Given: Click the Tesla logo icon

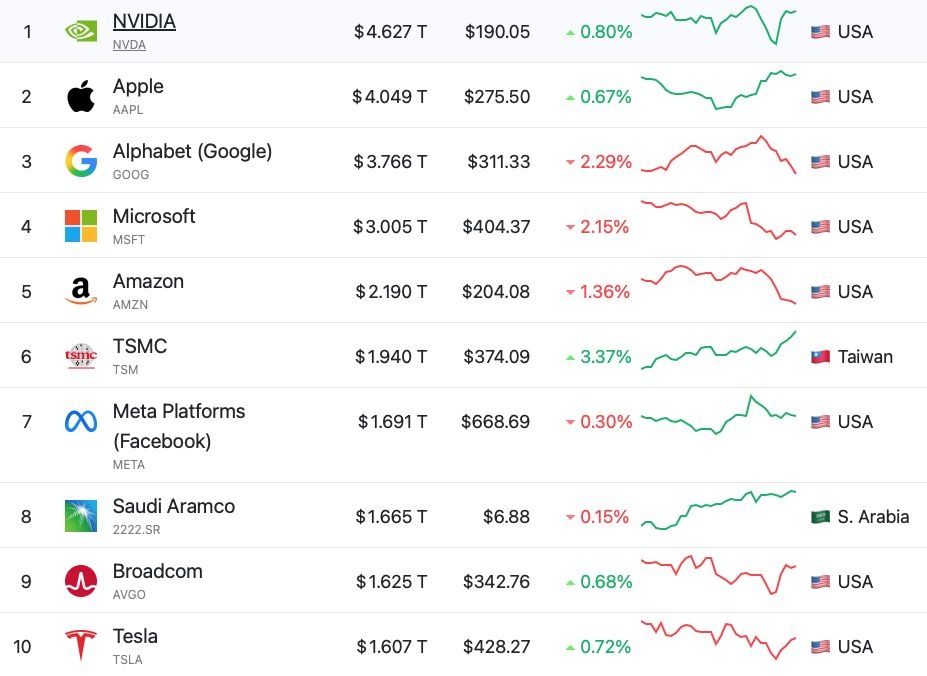Looking at the screenshot, I should tap(81, 646).
